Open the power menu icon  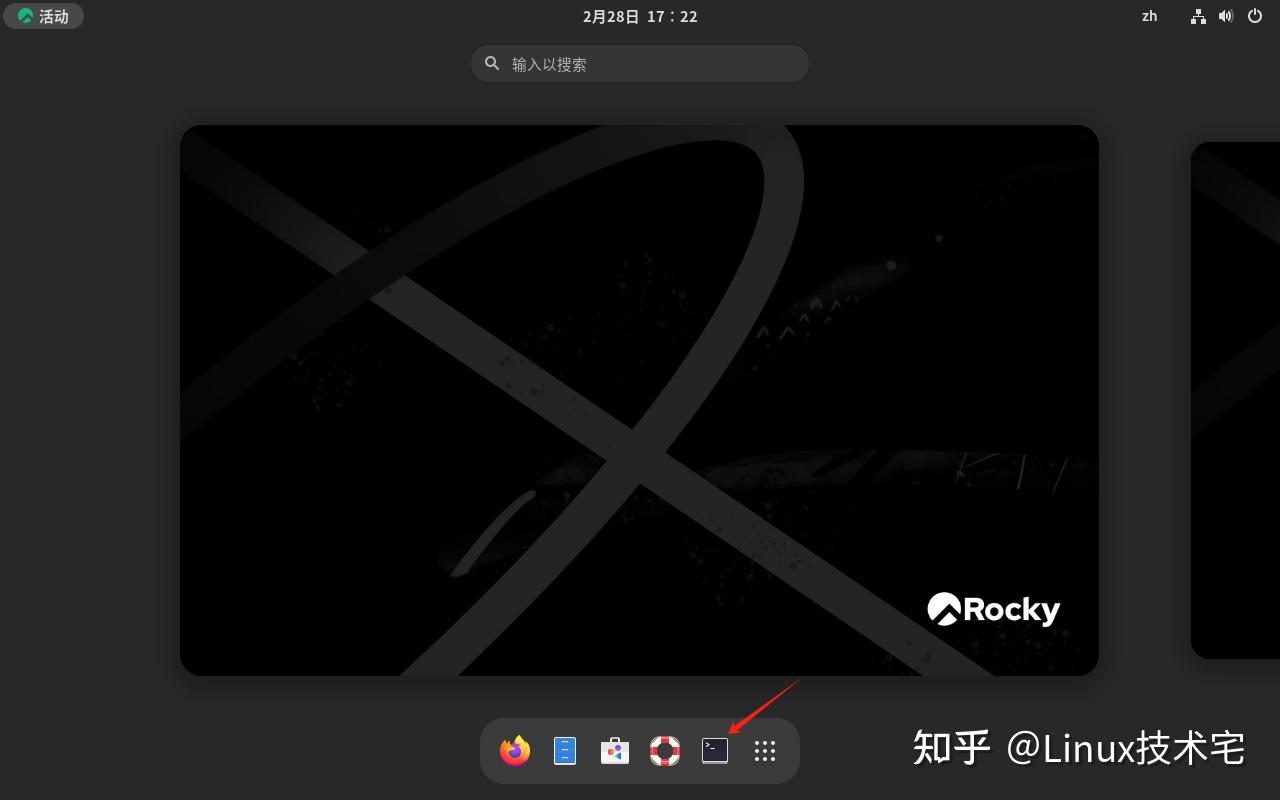pyautogui.click(x=1255, y=16)
